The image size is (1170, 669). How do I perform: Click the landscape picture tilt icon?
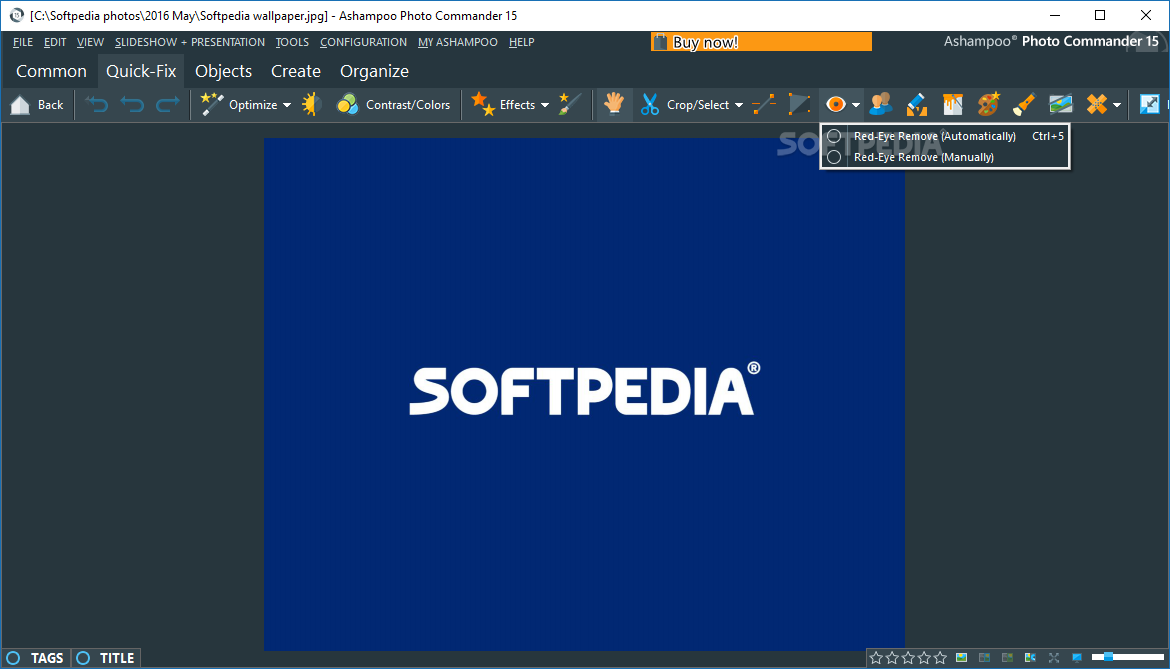click(1060, 104)
